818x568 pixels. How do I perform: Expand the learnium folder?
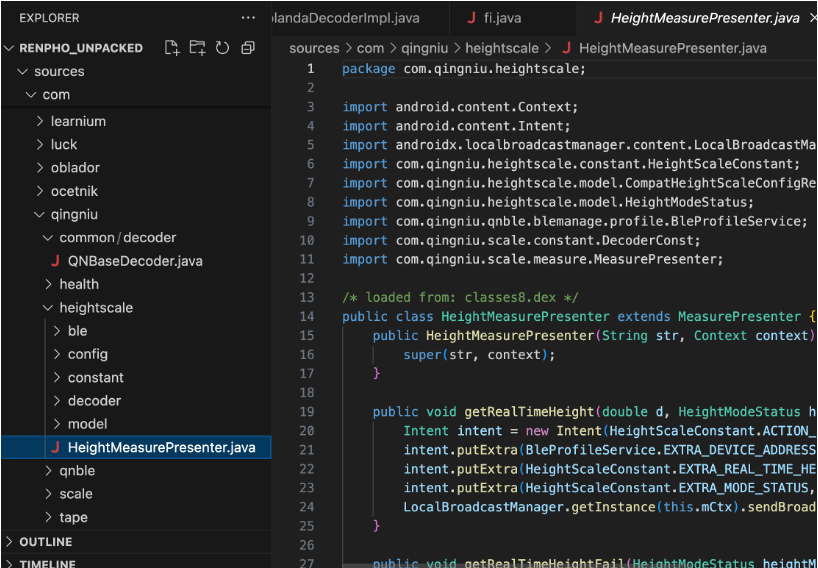pyautogui.click(x=78, y=121)
